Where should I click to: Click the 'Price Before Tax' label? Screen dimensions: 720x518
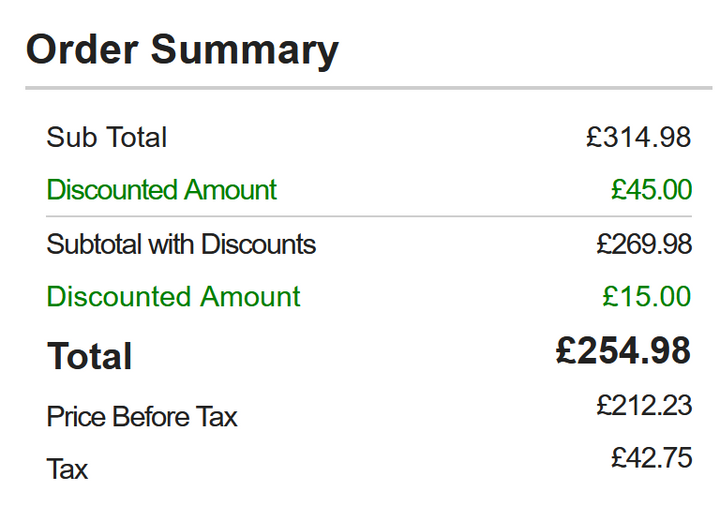[142, 416]
